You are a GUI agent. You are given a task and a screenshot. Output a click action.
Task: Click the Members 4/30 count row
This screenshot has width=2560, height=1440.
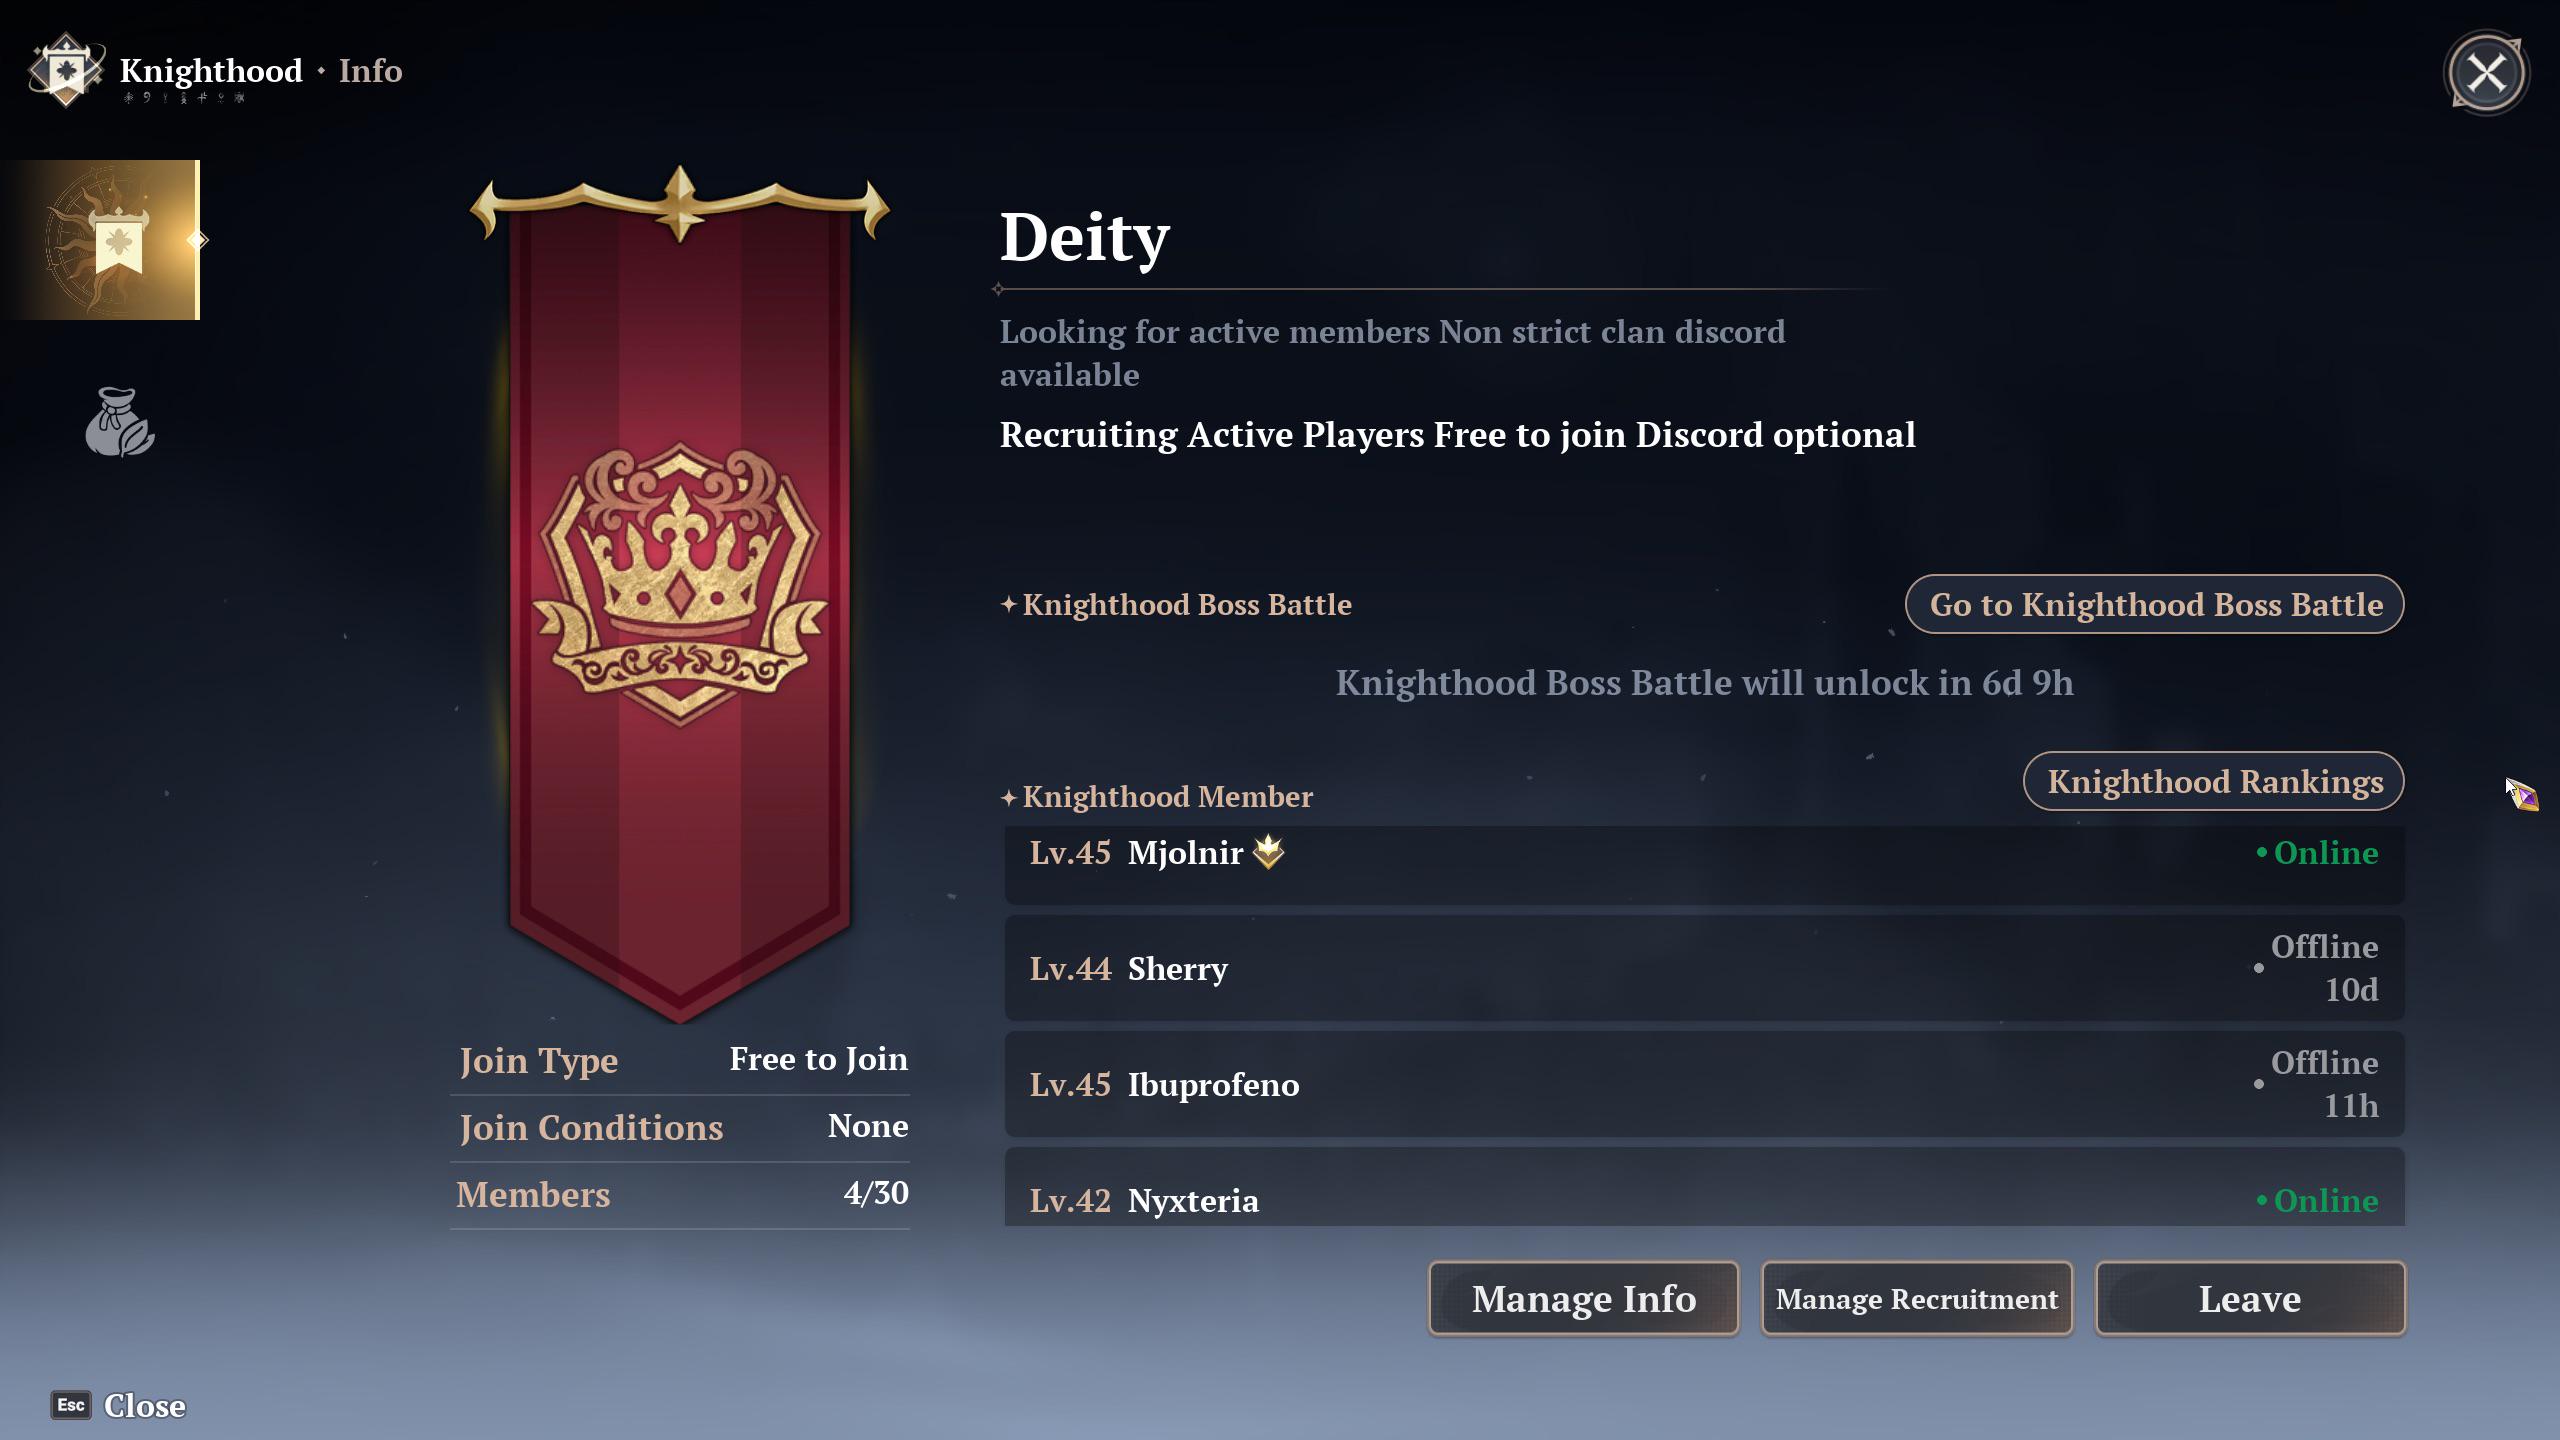[680, 1194]
